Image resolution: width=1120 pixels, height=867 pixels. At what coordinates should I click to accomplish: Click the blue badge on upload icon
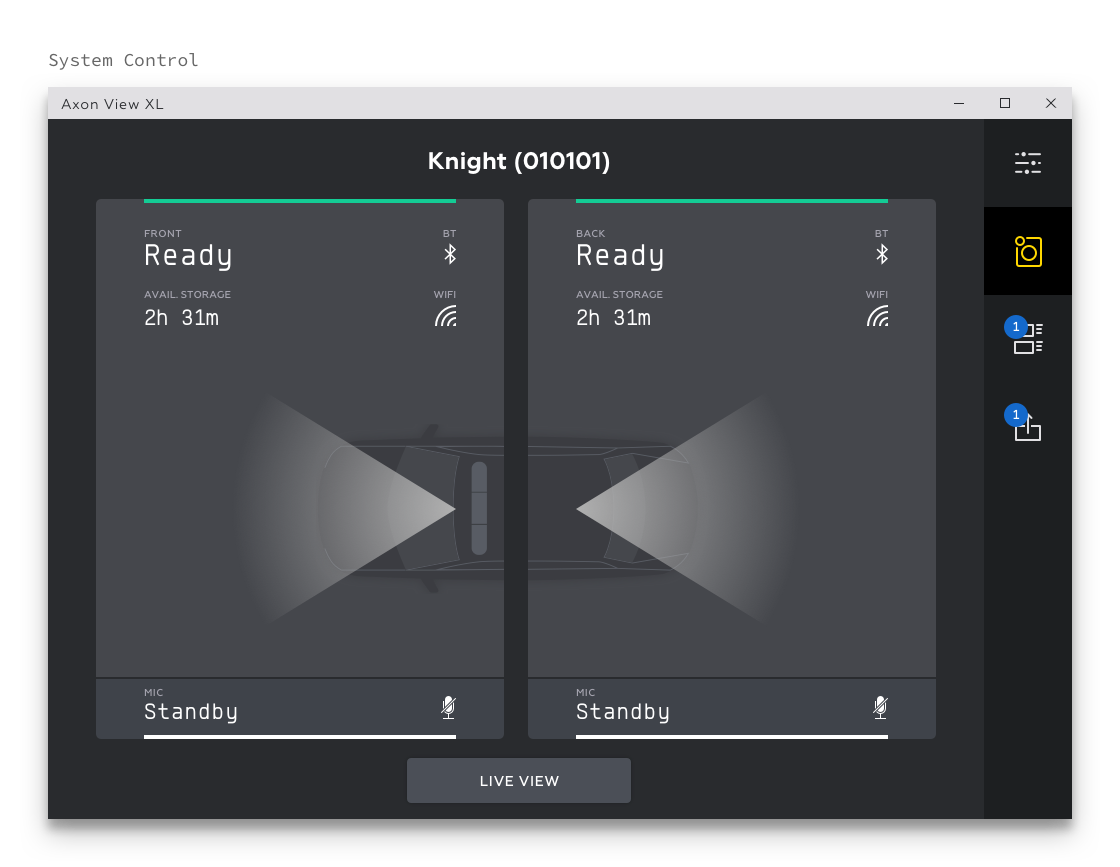pyautogui.click(x=1016, y=415)
